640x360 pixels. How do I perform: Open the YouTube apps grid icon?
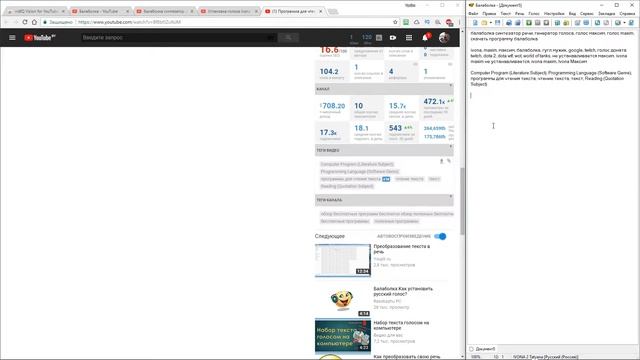click(x=409, y=38)
